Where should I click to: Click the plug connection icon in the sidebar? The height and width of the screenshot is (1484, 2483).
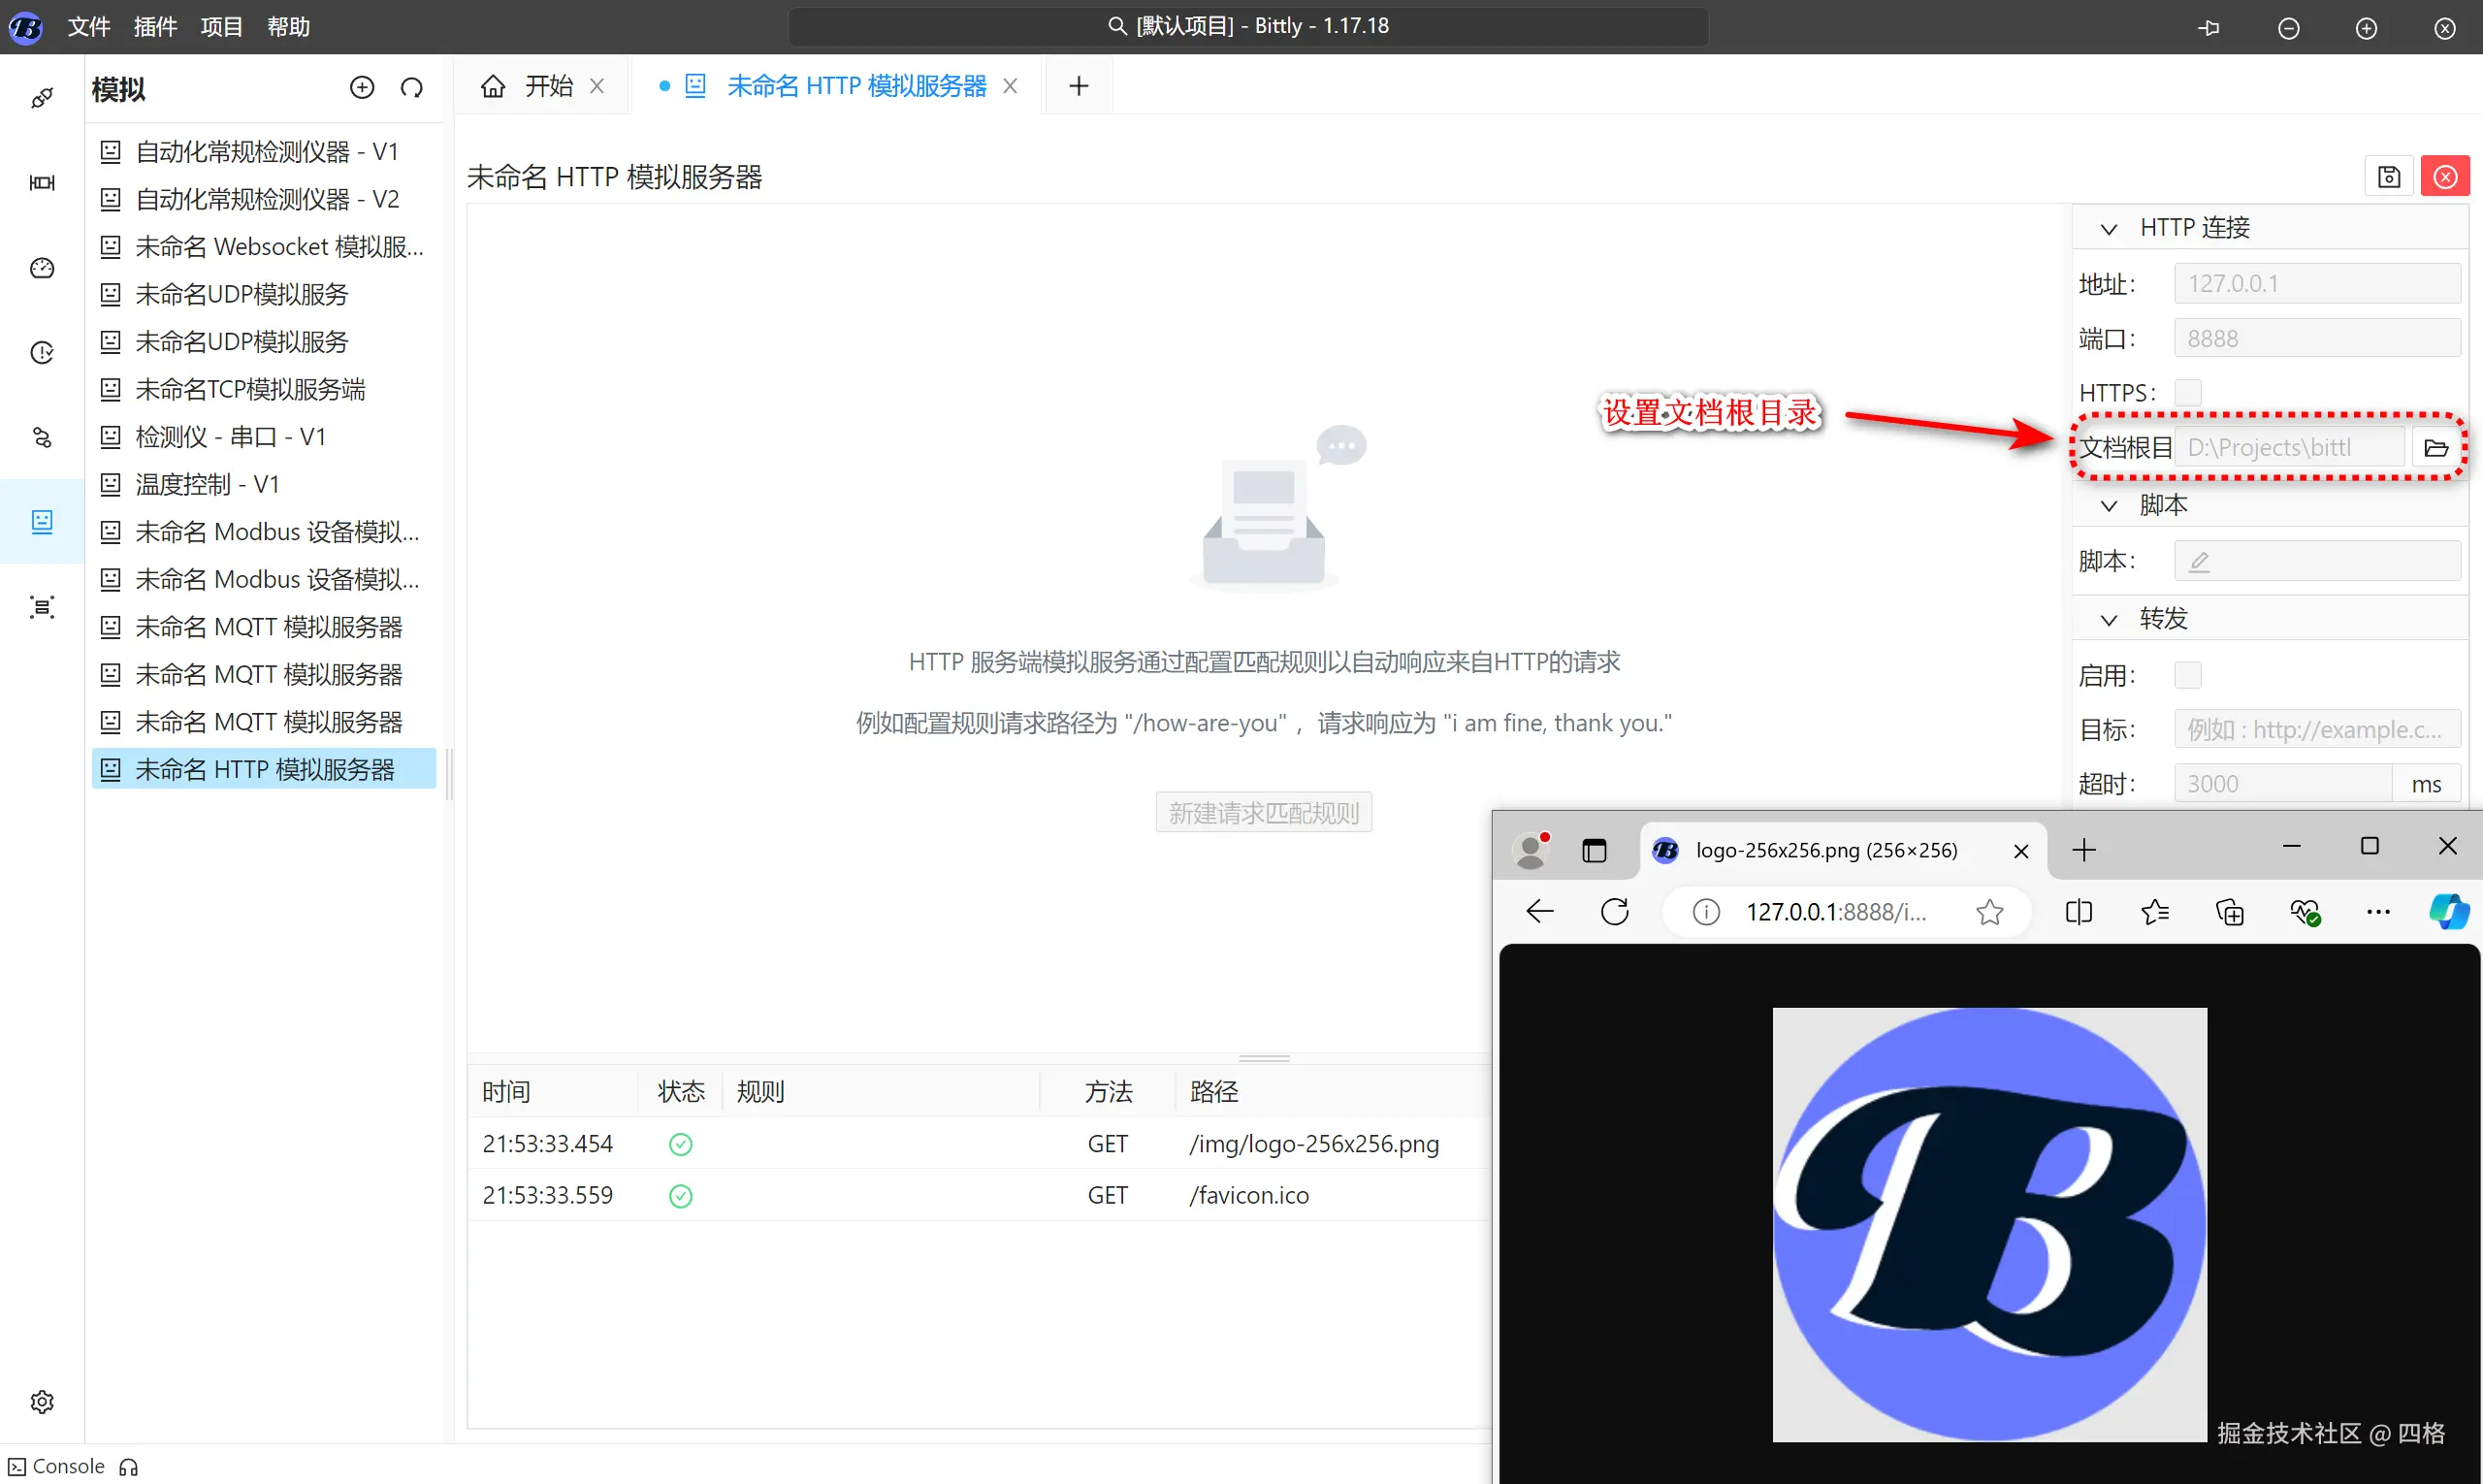[42, 98]
